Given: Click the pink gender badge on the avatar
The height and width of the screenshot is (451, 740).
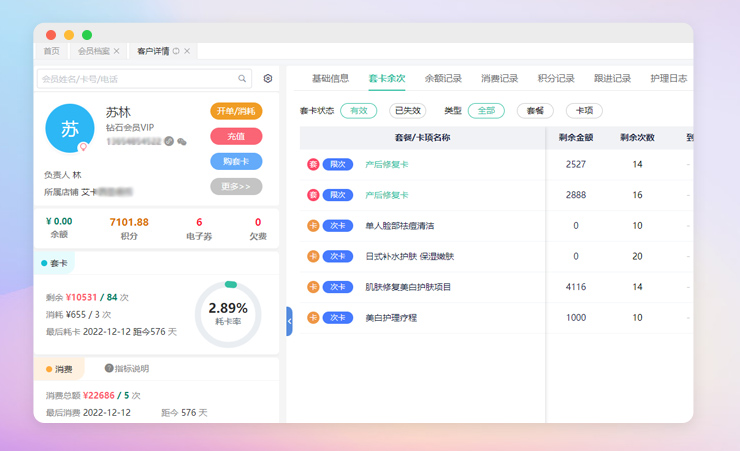Looking at the screenshot, I should pyautogui.click(x=84, y=147).
